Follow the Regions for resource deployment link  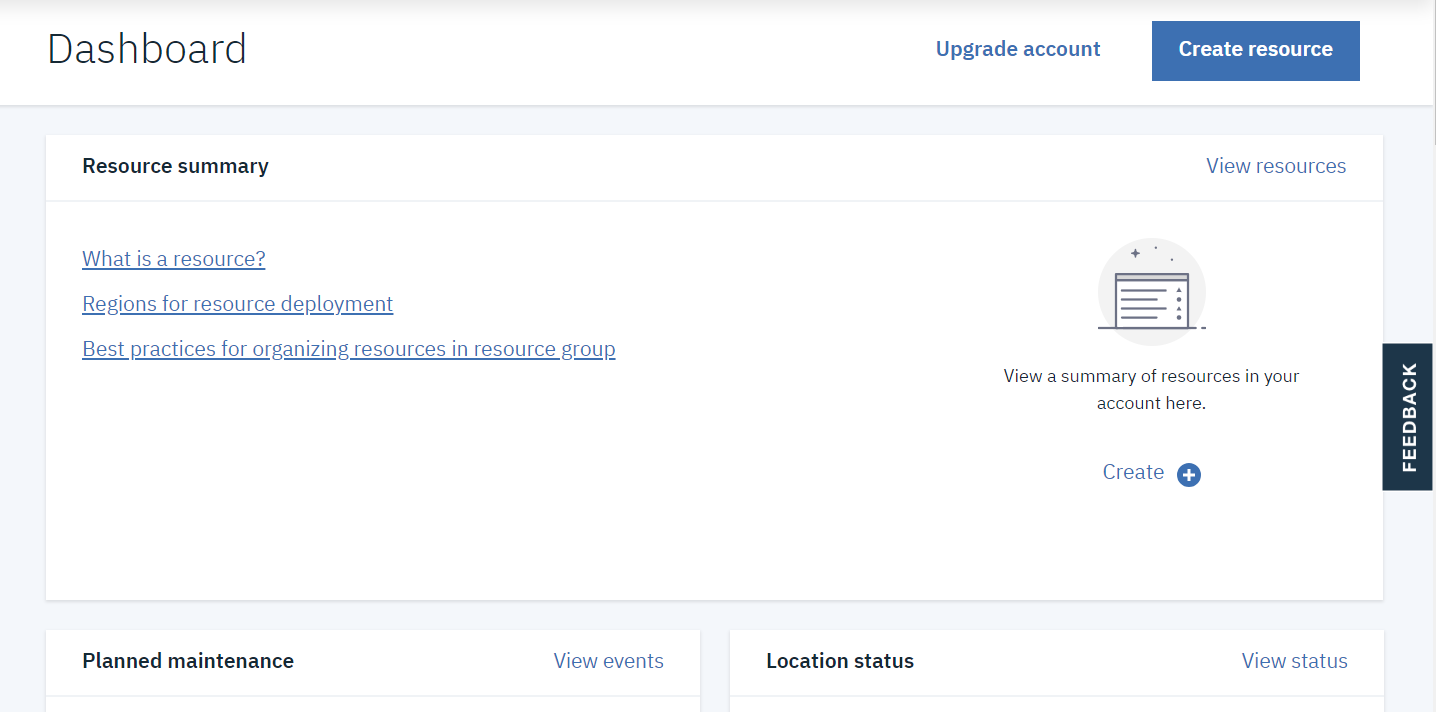[237, 304]
